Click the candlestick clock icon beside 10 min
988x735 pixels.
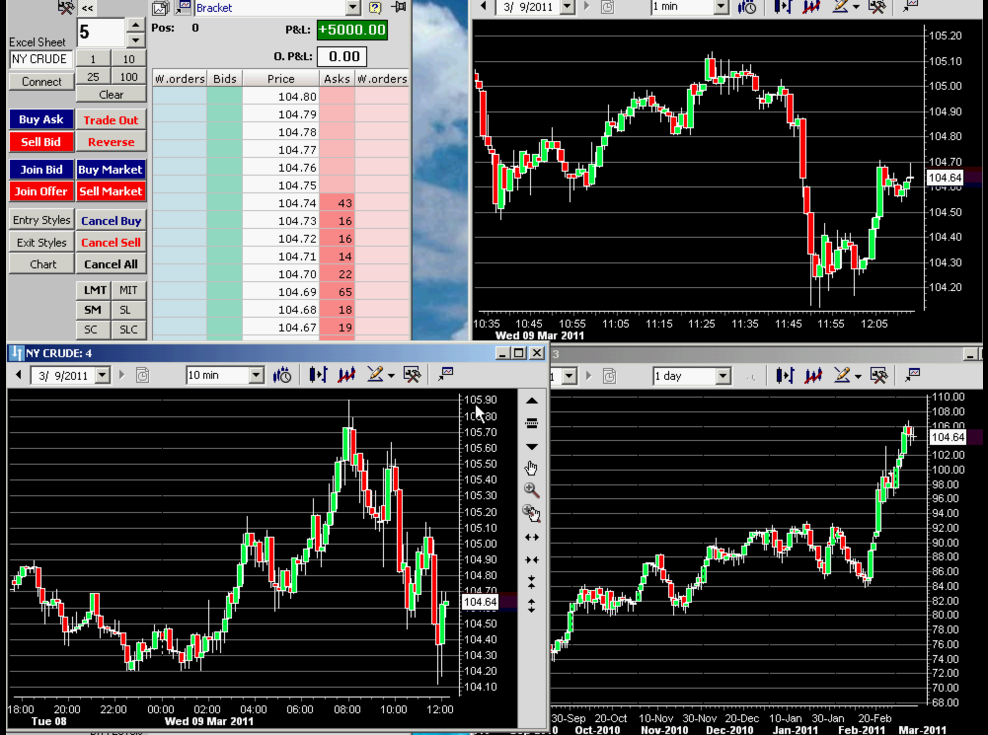(282, 376)
